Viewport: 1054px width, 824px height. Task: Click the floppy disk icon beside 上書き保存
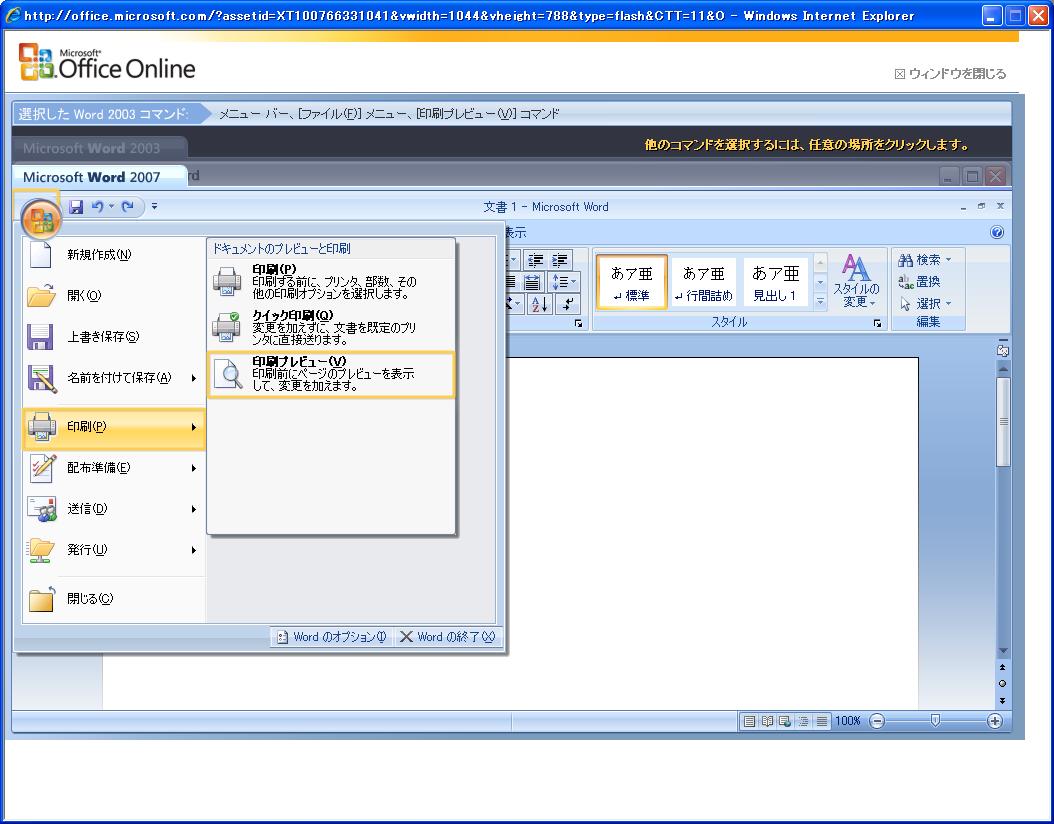pos(40,337)
